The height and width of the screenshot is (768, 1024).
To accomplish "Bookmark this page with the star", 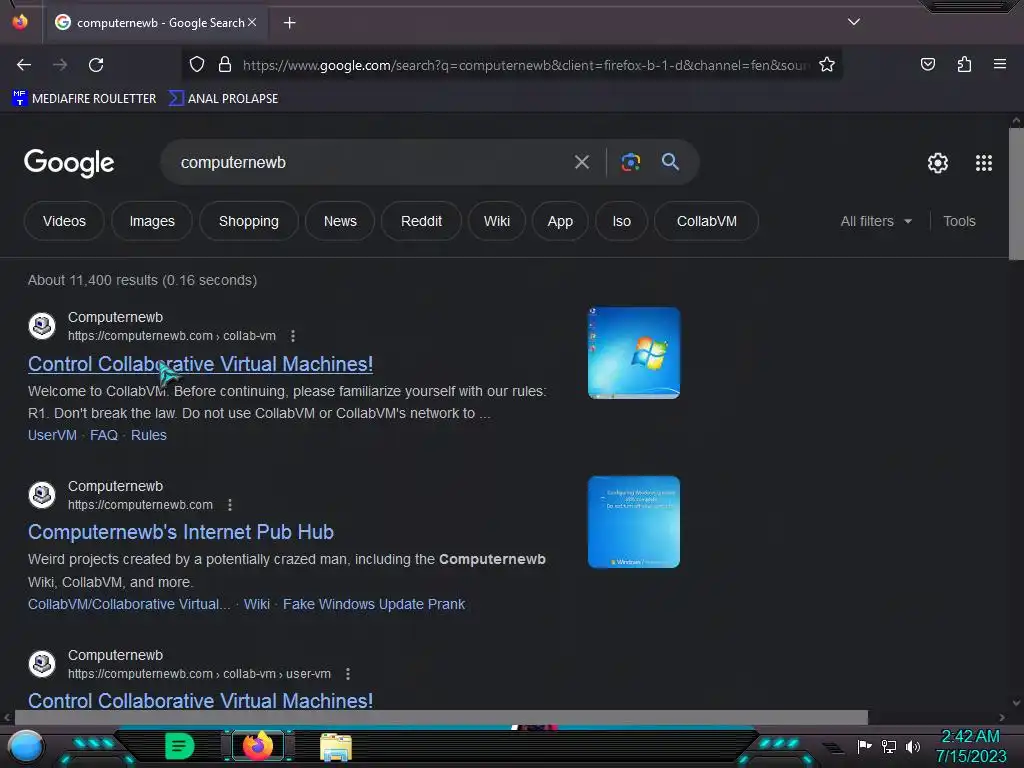I will (827, 65).
